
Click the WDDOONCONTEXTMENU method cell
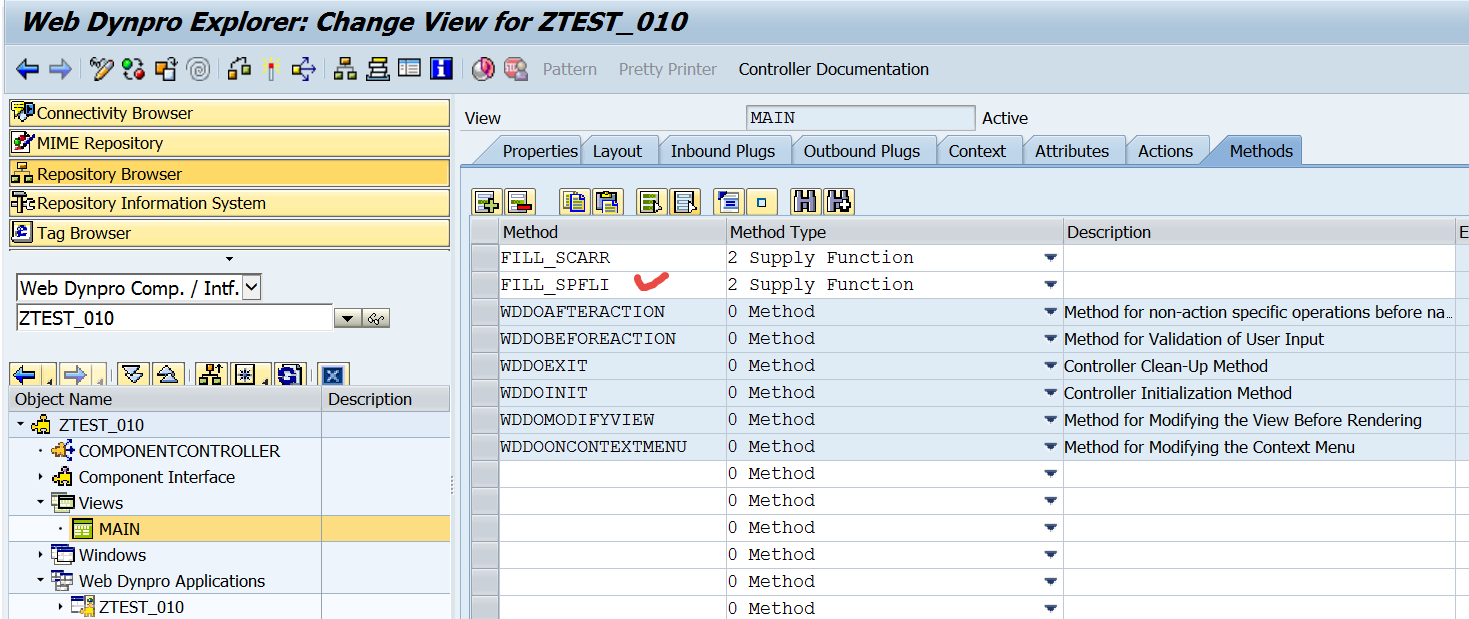[612, 447]
